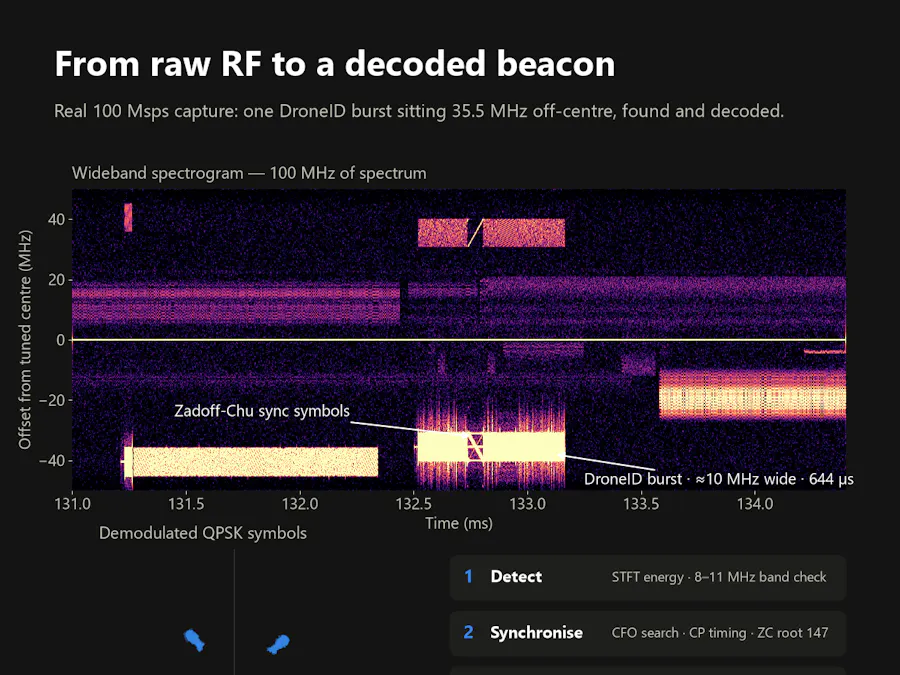Click the step number 2 beside Synchronise
The image size is (900, 675).
(468, 633)
